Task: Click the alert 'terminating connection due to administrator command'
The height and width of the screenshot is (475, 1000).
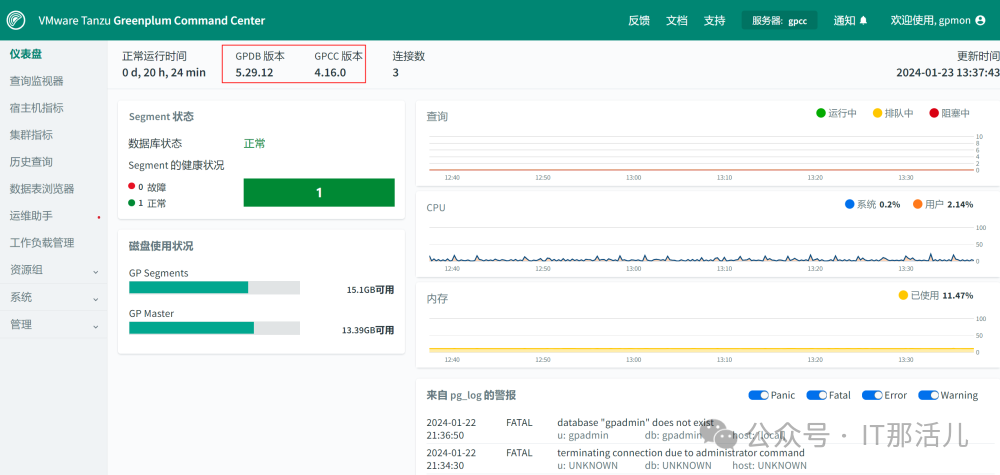Action: pyautogui.click(x=681, y=453)
